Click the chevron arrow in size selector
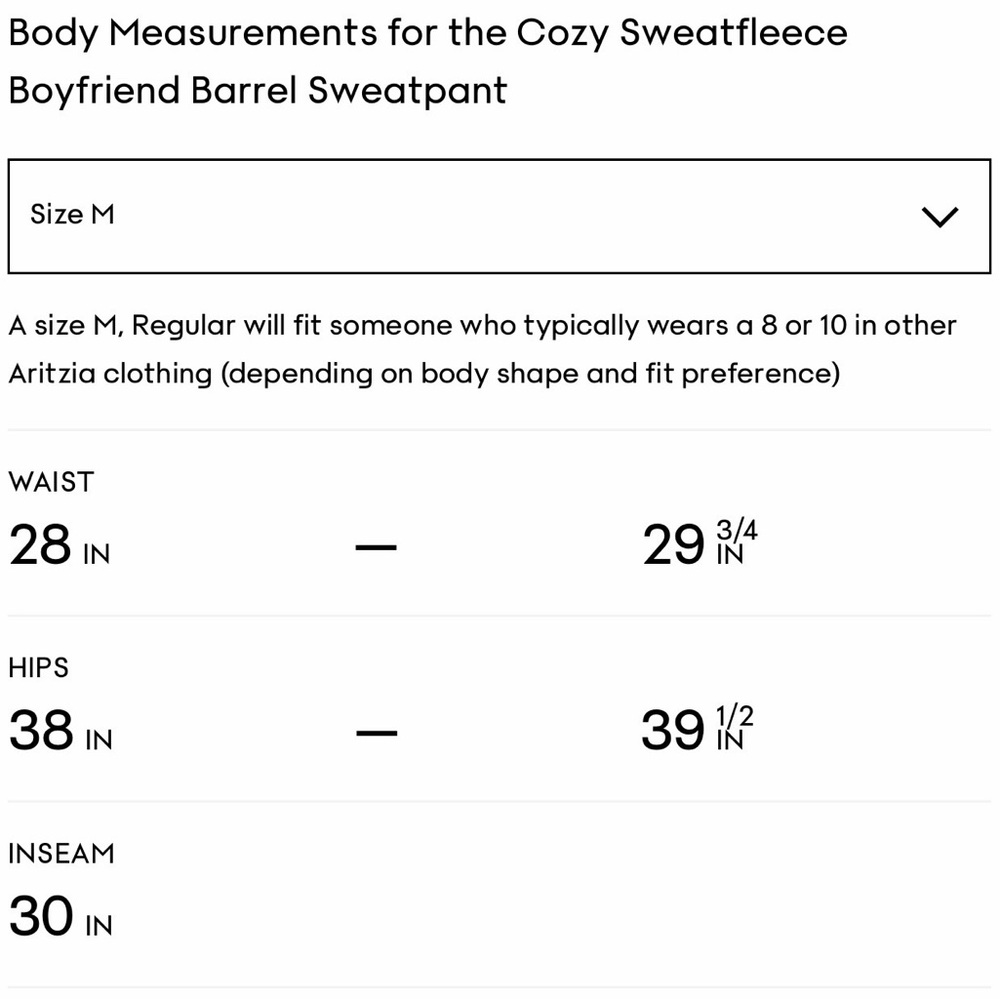 click(940, 217)
